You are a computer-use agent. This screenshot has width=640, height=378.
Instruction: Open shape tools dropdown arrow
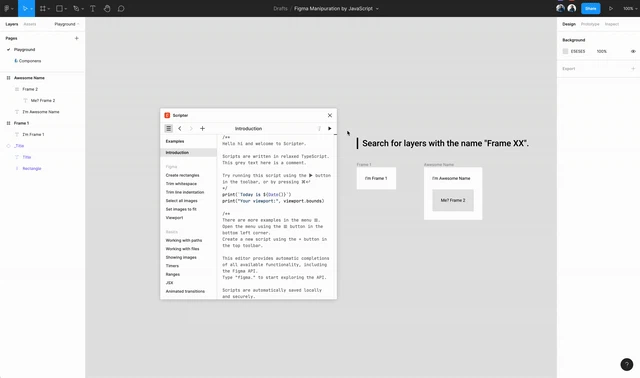(66, 9)
